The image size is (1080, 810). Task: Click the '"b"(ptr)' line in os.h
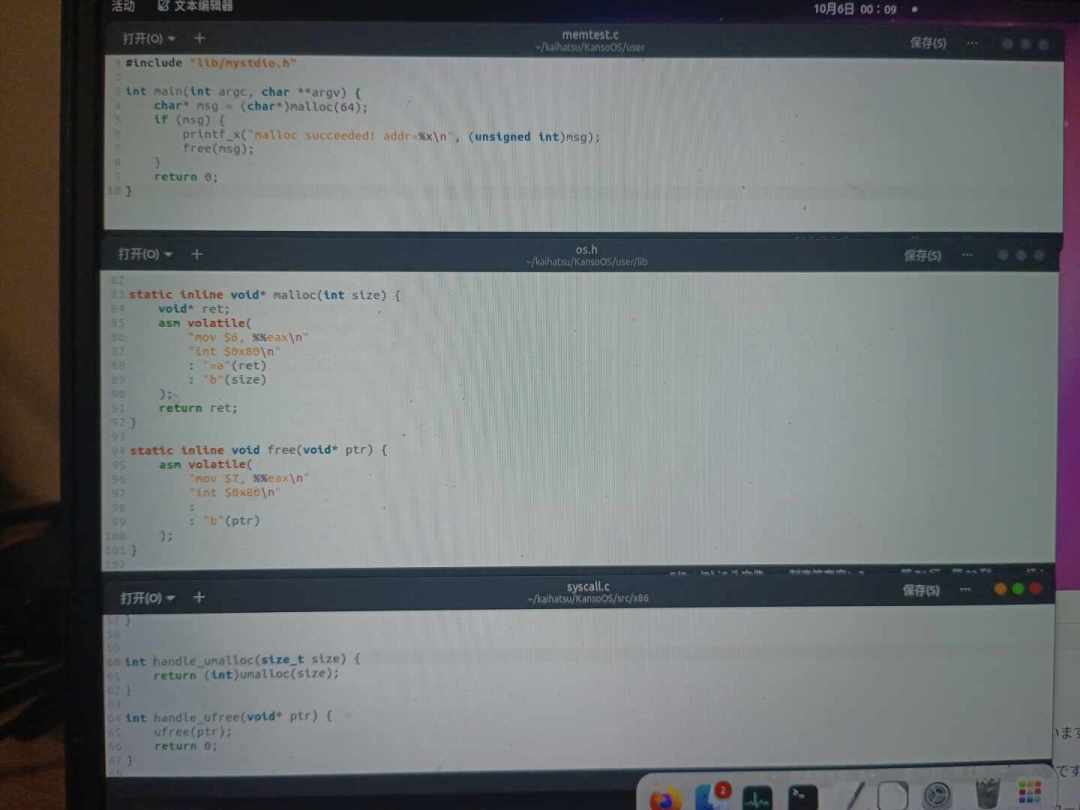click(226, 521)
